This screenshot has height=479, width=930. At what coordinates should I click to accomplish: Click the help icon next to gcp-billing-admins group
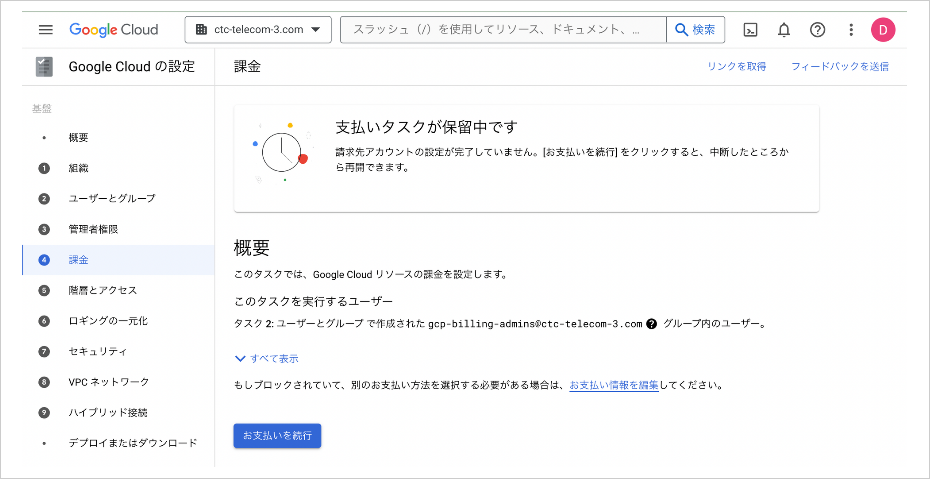pyautogui.click(x=652, y=324)
